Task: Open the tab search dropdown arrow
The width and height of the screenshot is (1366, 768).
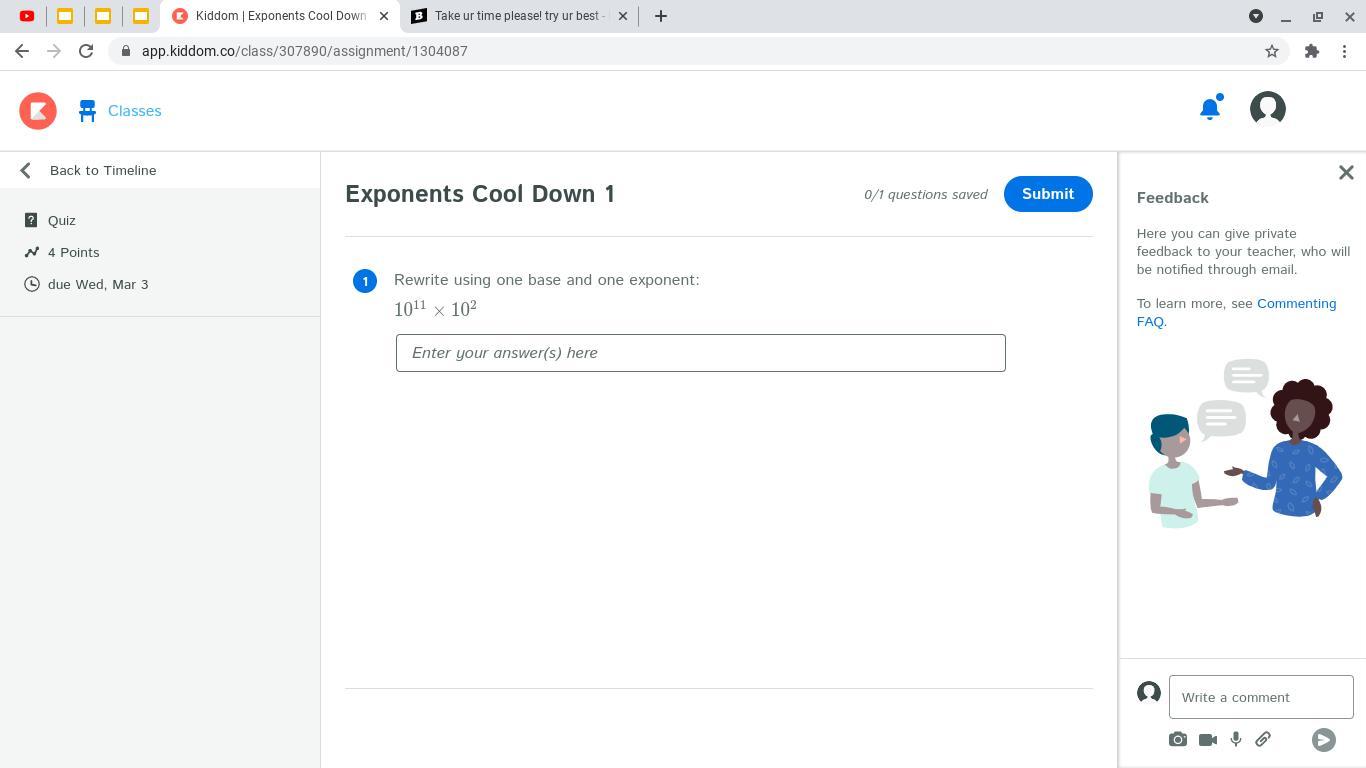Action: (1256, 16)
